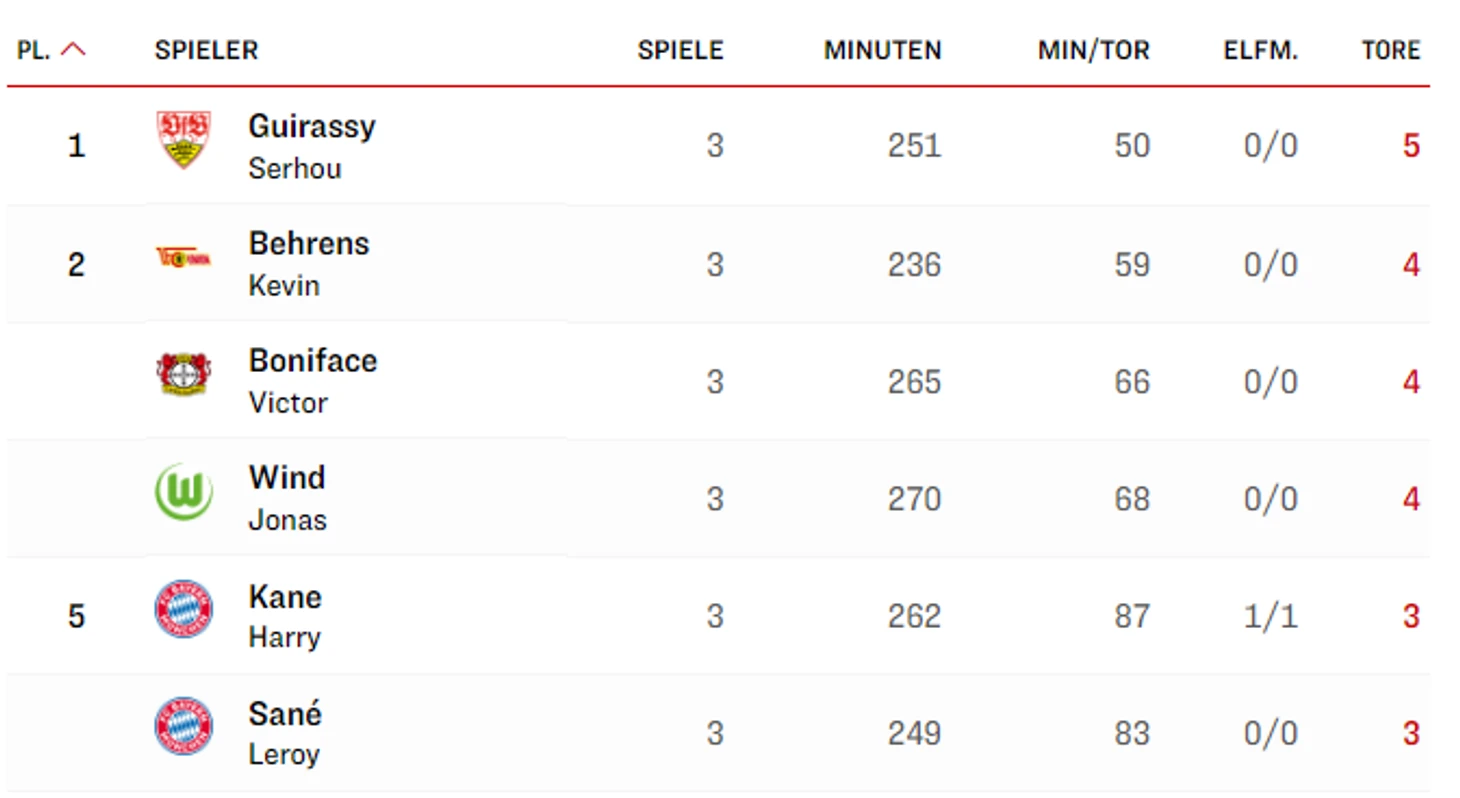Sort by the ELFM. column header
This screenshot has height=798, width=1460.
[x=1260, y=50]
